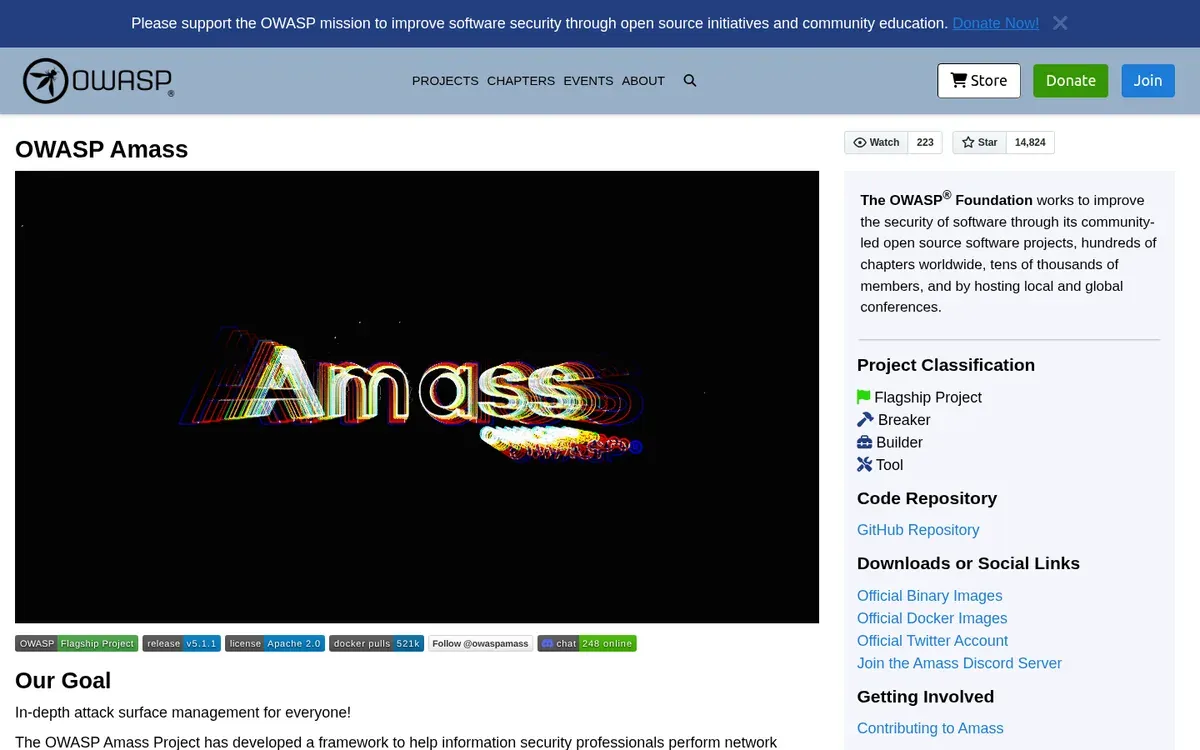
Task: Open the PROJECTS menu
Action: coord(445,81)
